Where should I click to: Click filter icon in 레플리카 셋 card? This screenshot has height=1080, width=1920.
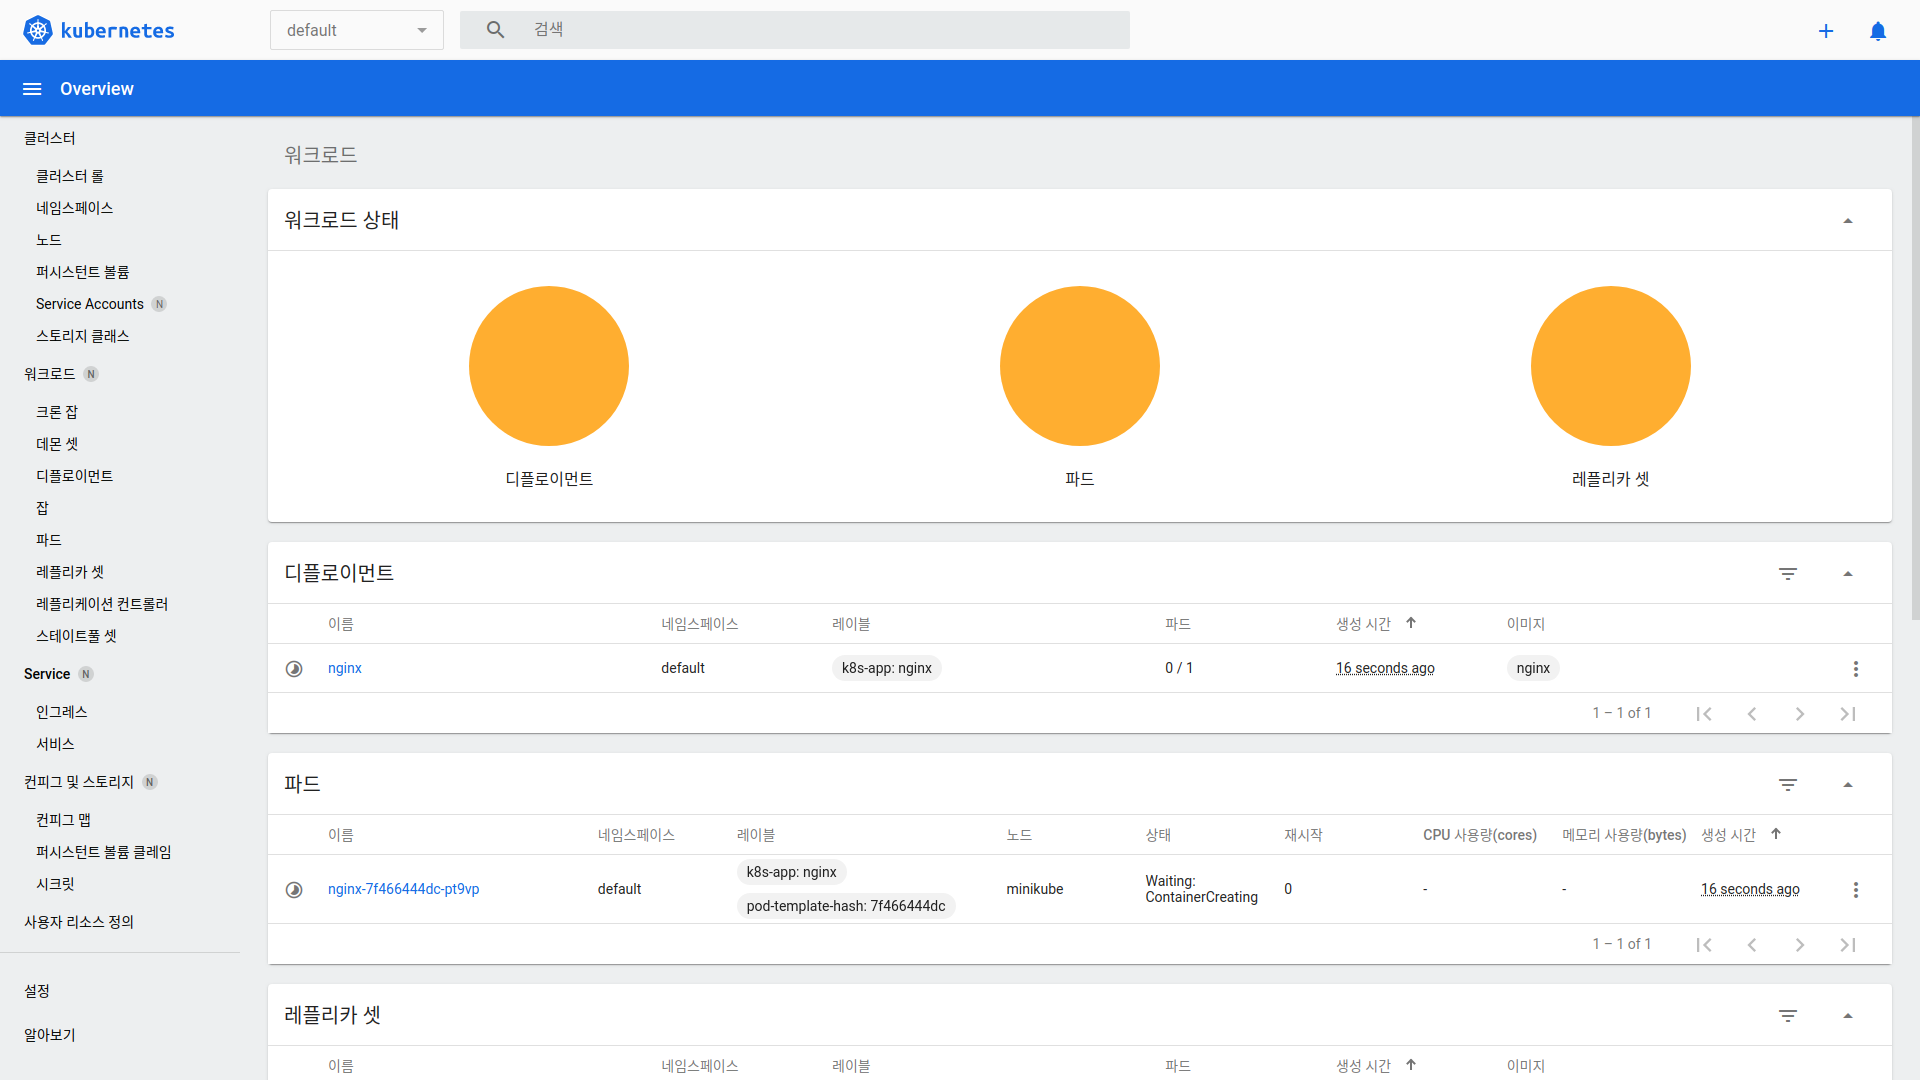point(1788,1016)
